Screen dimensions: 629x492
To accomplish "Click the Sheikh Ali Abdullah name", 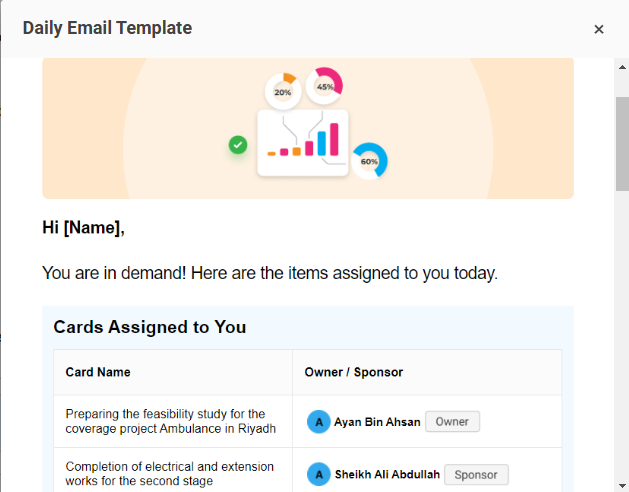I will click(x=387, y=475).
